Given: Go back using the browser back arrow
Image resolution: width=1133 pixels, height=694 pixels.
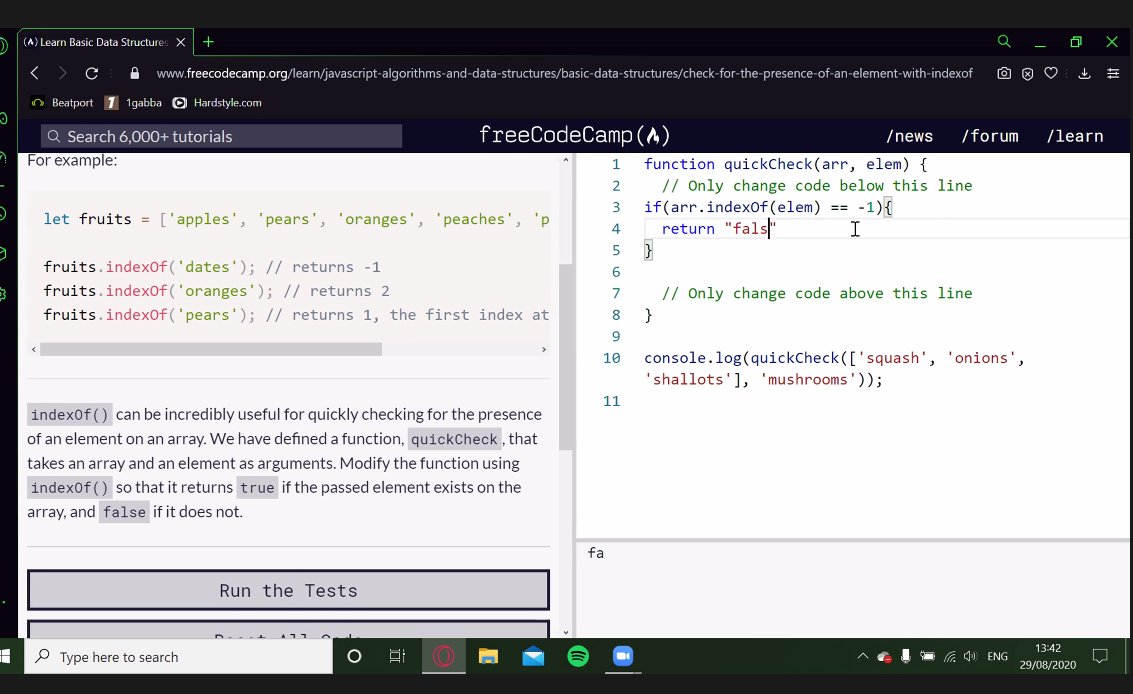Looking at the screenshot, I should 34,73.
